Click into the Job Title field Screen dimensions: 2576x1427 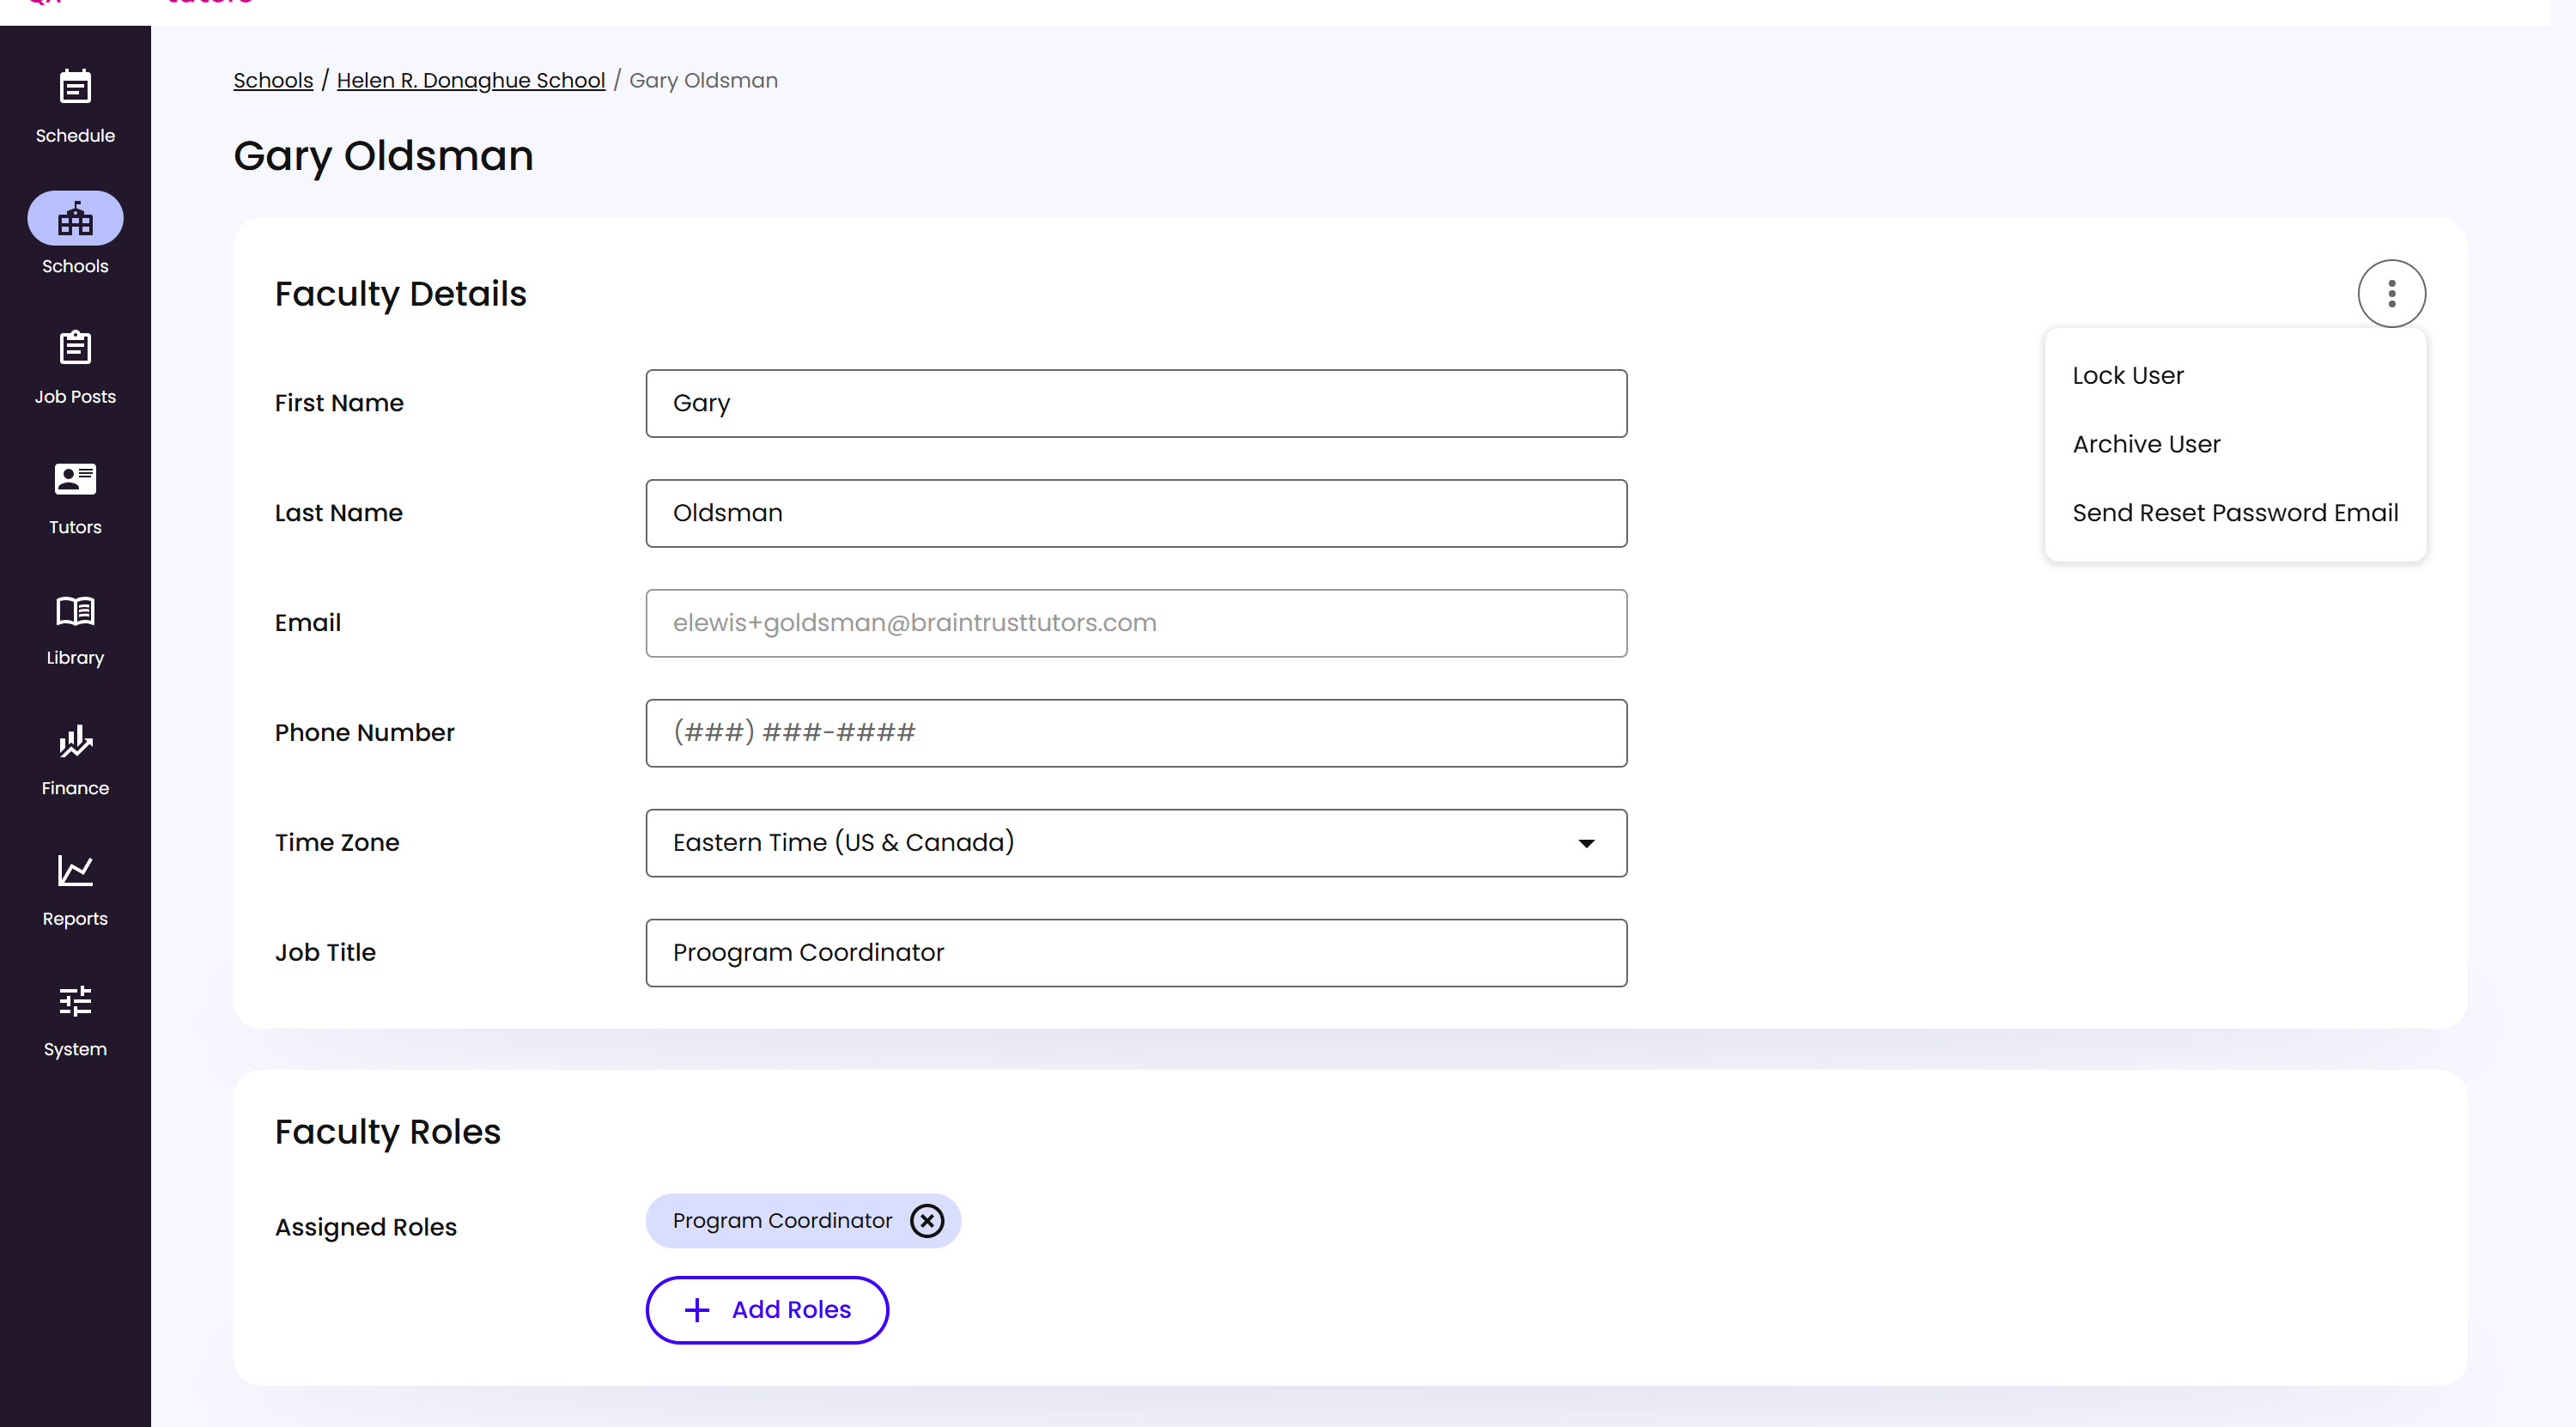1136,953
